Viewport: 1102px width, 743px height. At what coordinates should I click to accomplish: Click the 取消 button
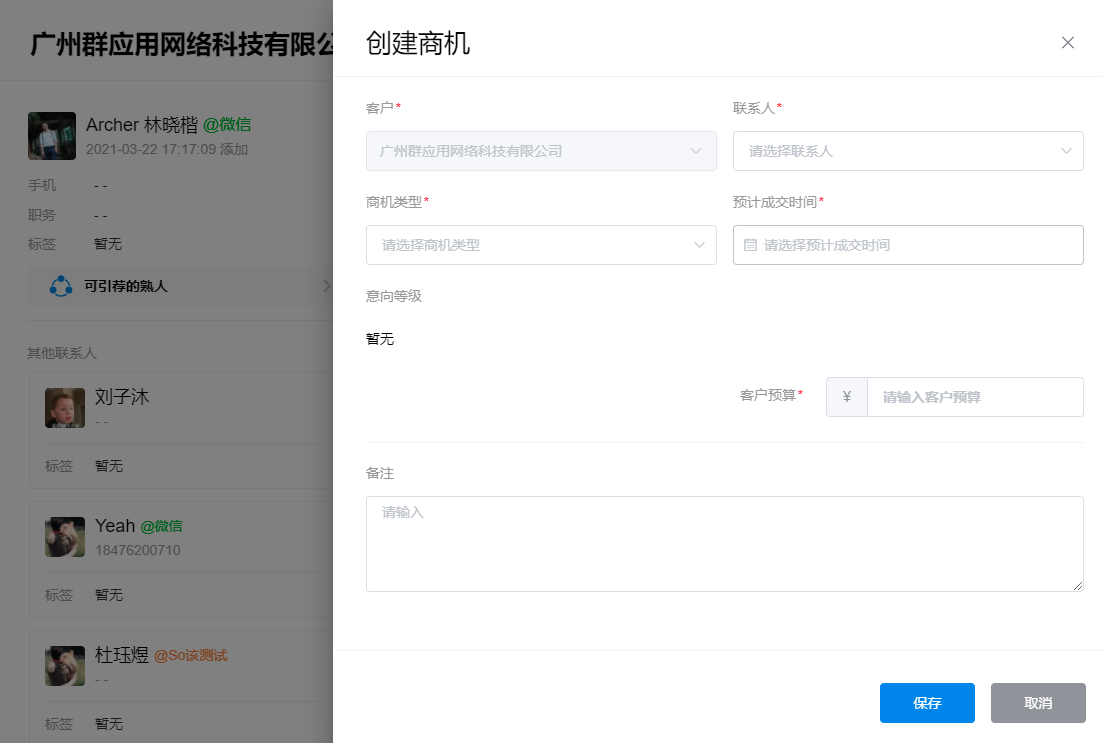click(1038, 703)
